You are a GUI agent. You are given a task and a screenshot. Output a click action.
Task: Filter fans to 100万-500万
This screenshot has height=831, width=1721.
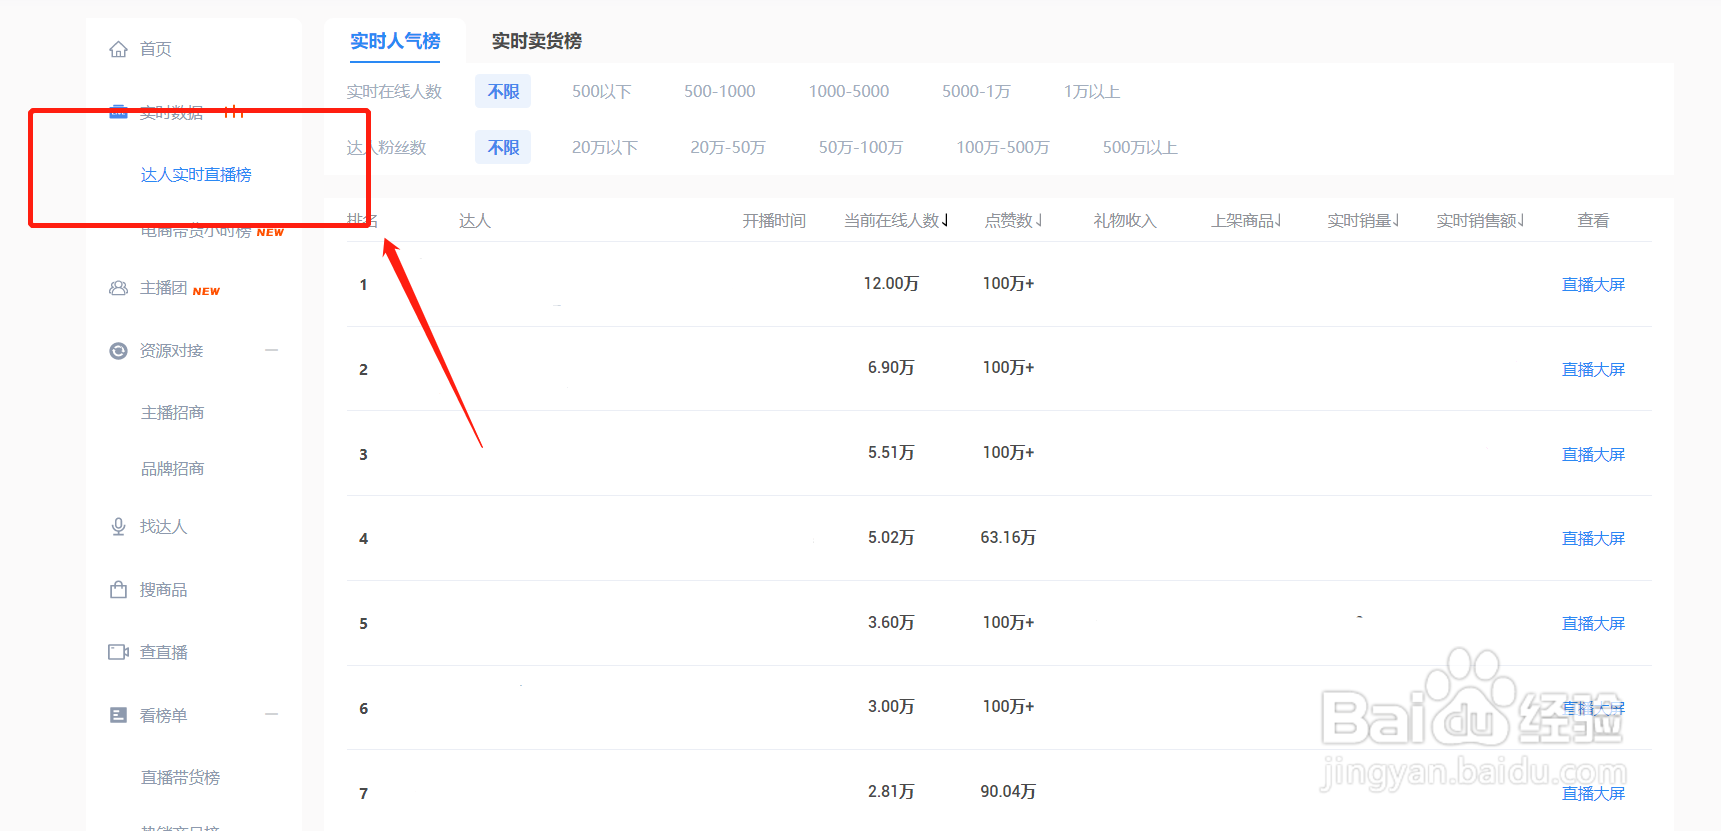point(1003,147)
